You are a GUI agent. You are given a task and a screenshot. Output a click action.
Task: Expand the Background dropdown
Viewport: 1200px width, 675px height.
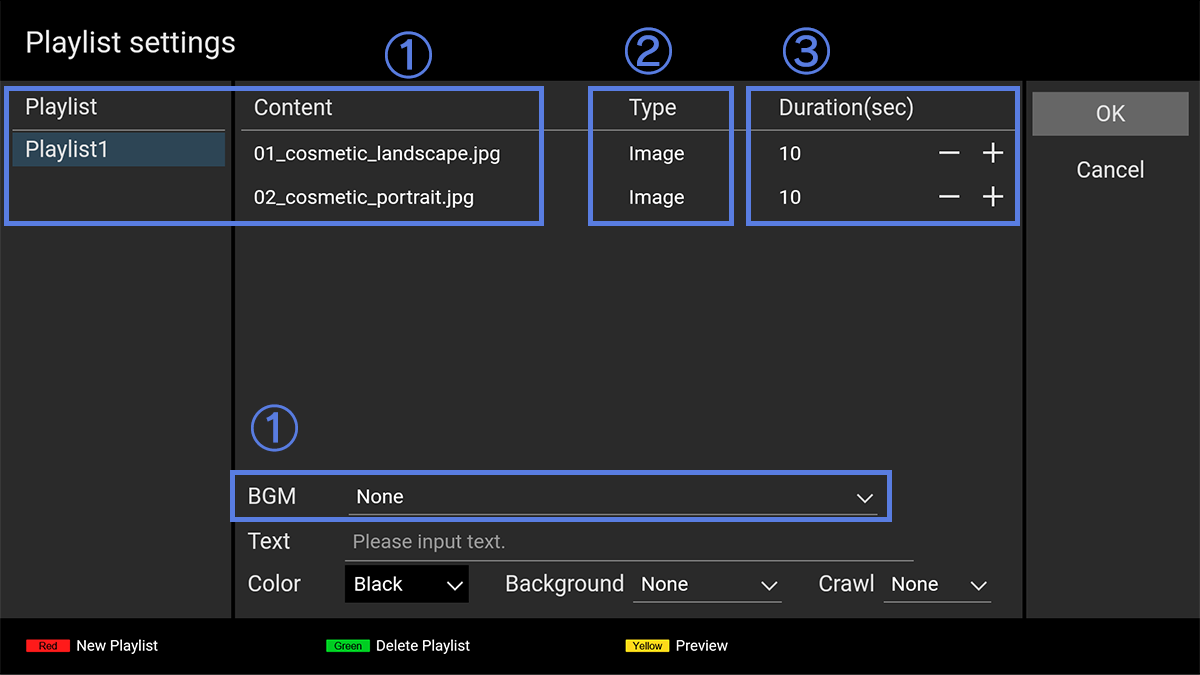707,584
